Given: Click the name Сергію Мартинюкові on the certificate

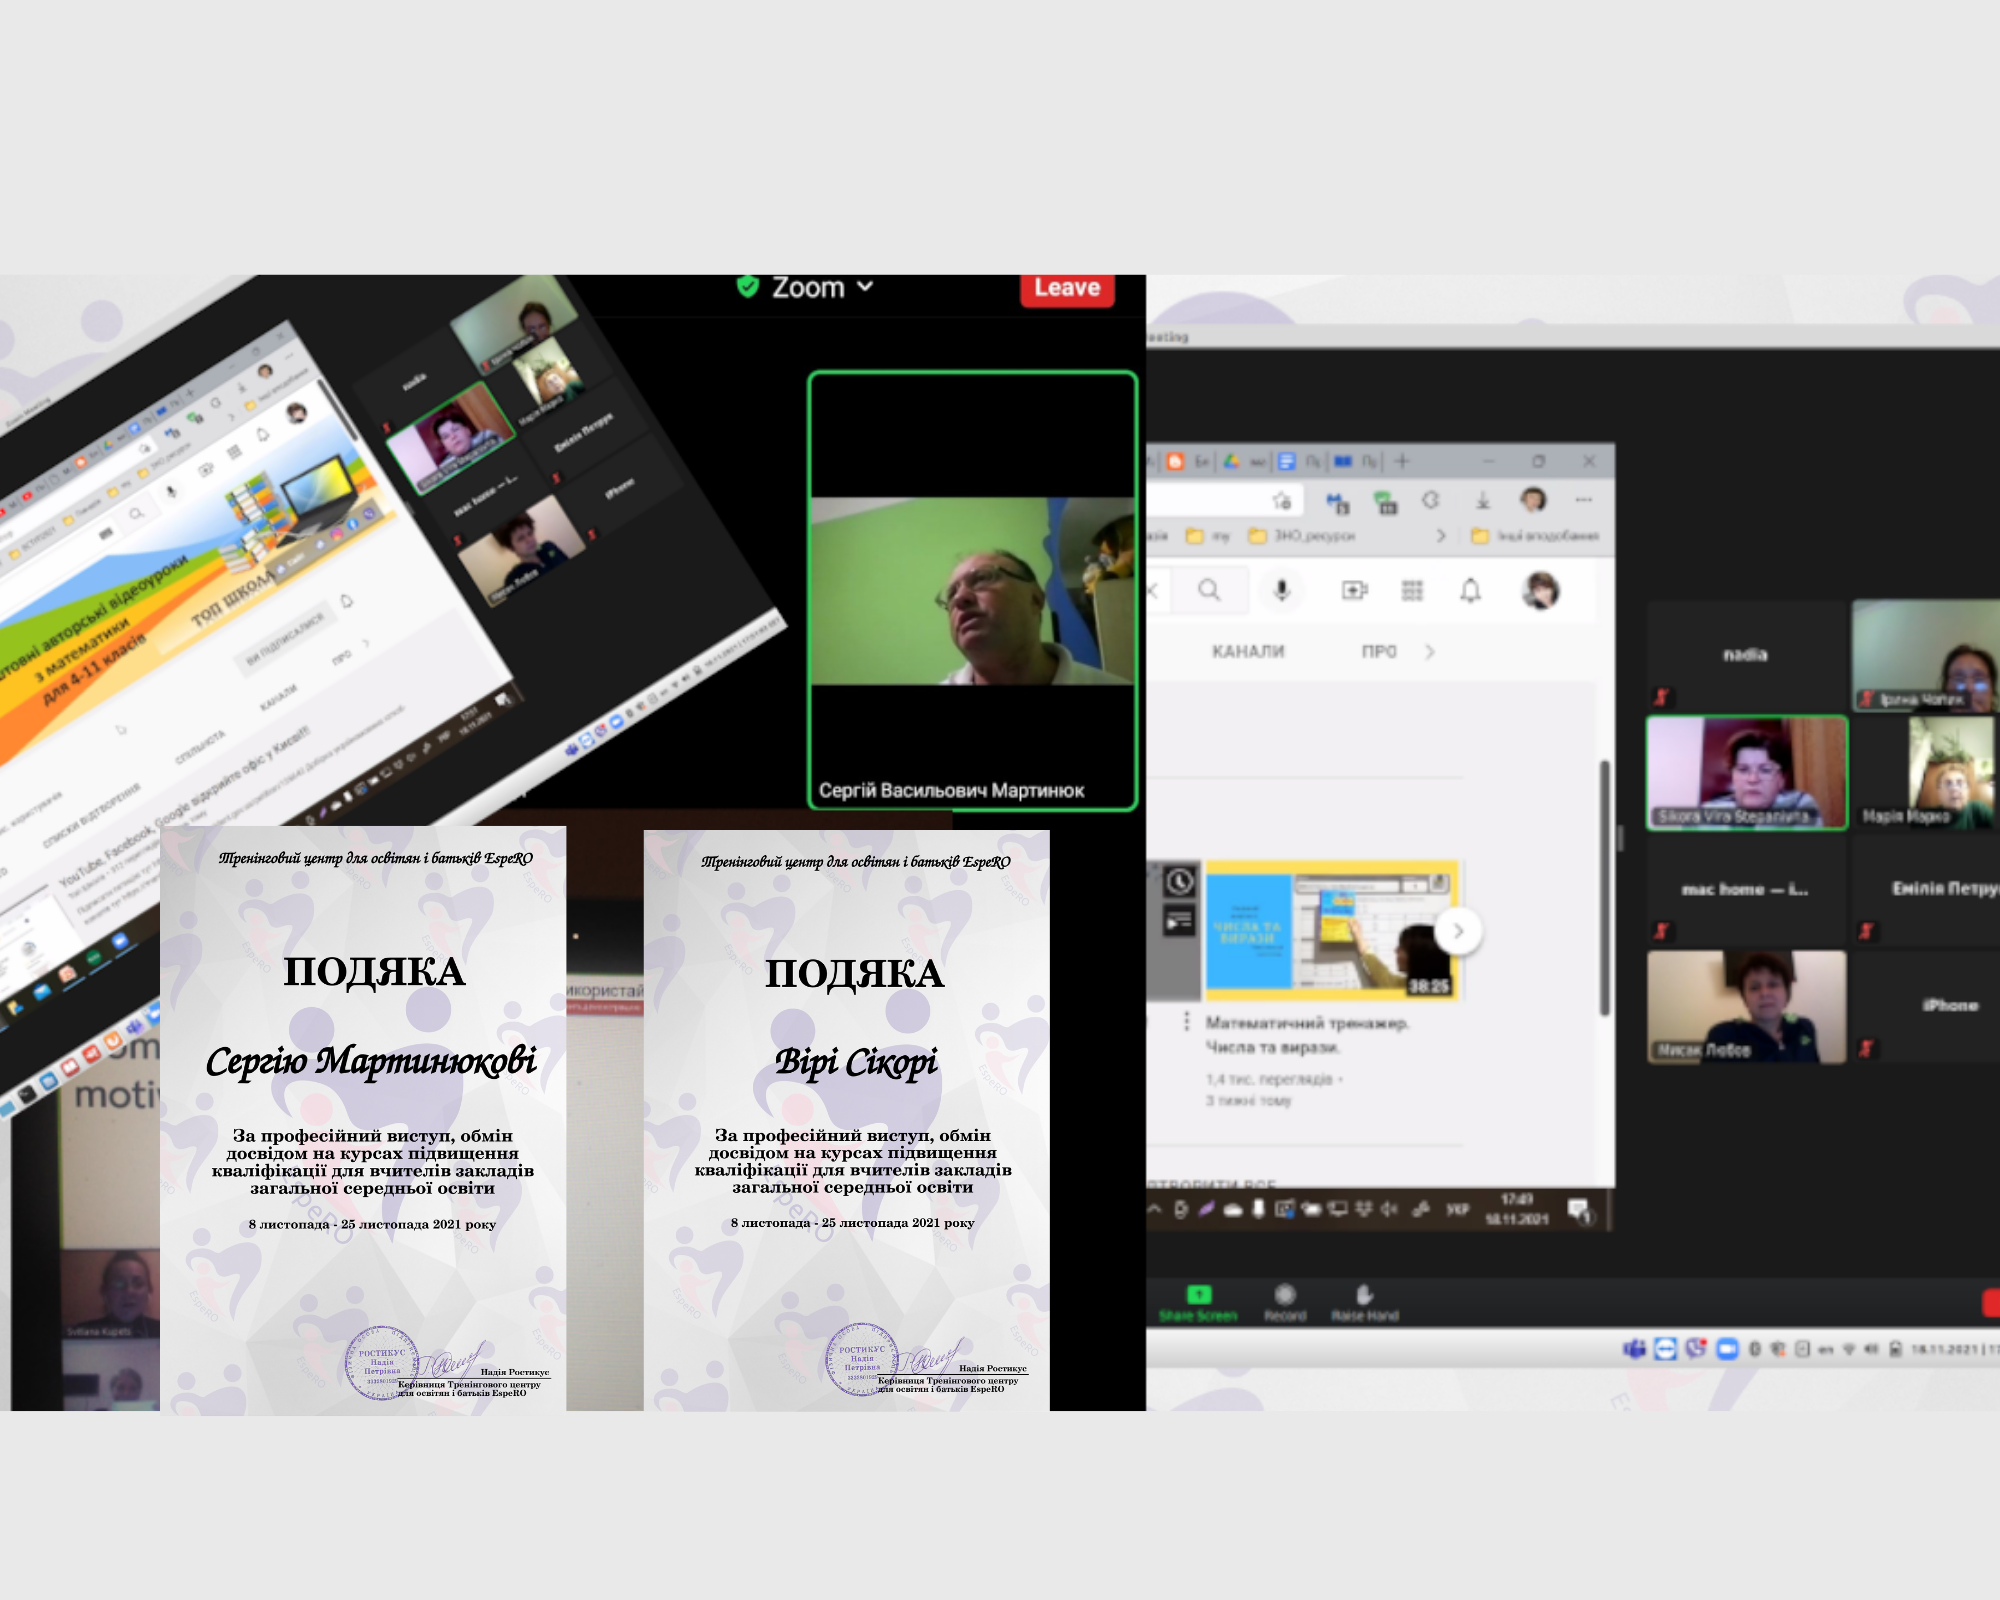Looking at the screenshot, I should 371,1062.
